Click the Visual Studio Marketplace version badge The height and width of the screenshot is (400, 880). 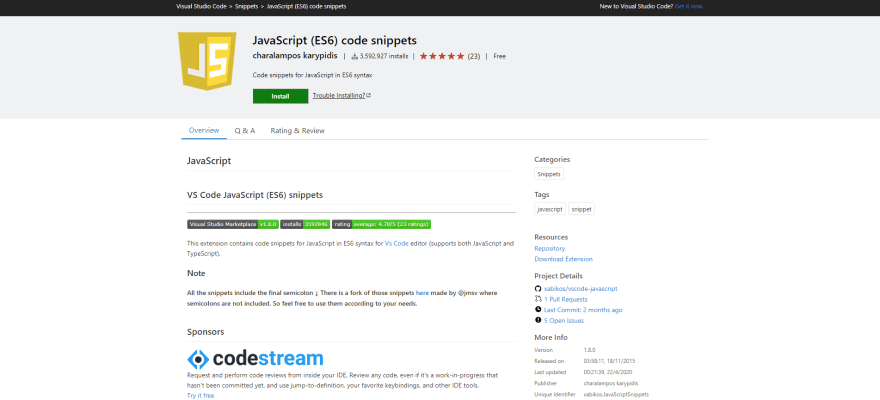pos(232,224)
